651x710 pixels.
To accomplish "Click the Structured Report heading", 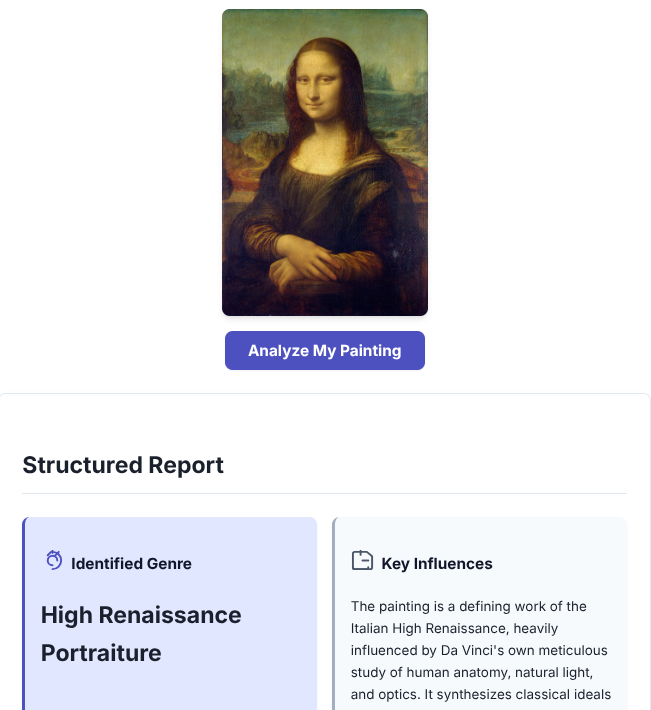I will click(123, 465).
